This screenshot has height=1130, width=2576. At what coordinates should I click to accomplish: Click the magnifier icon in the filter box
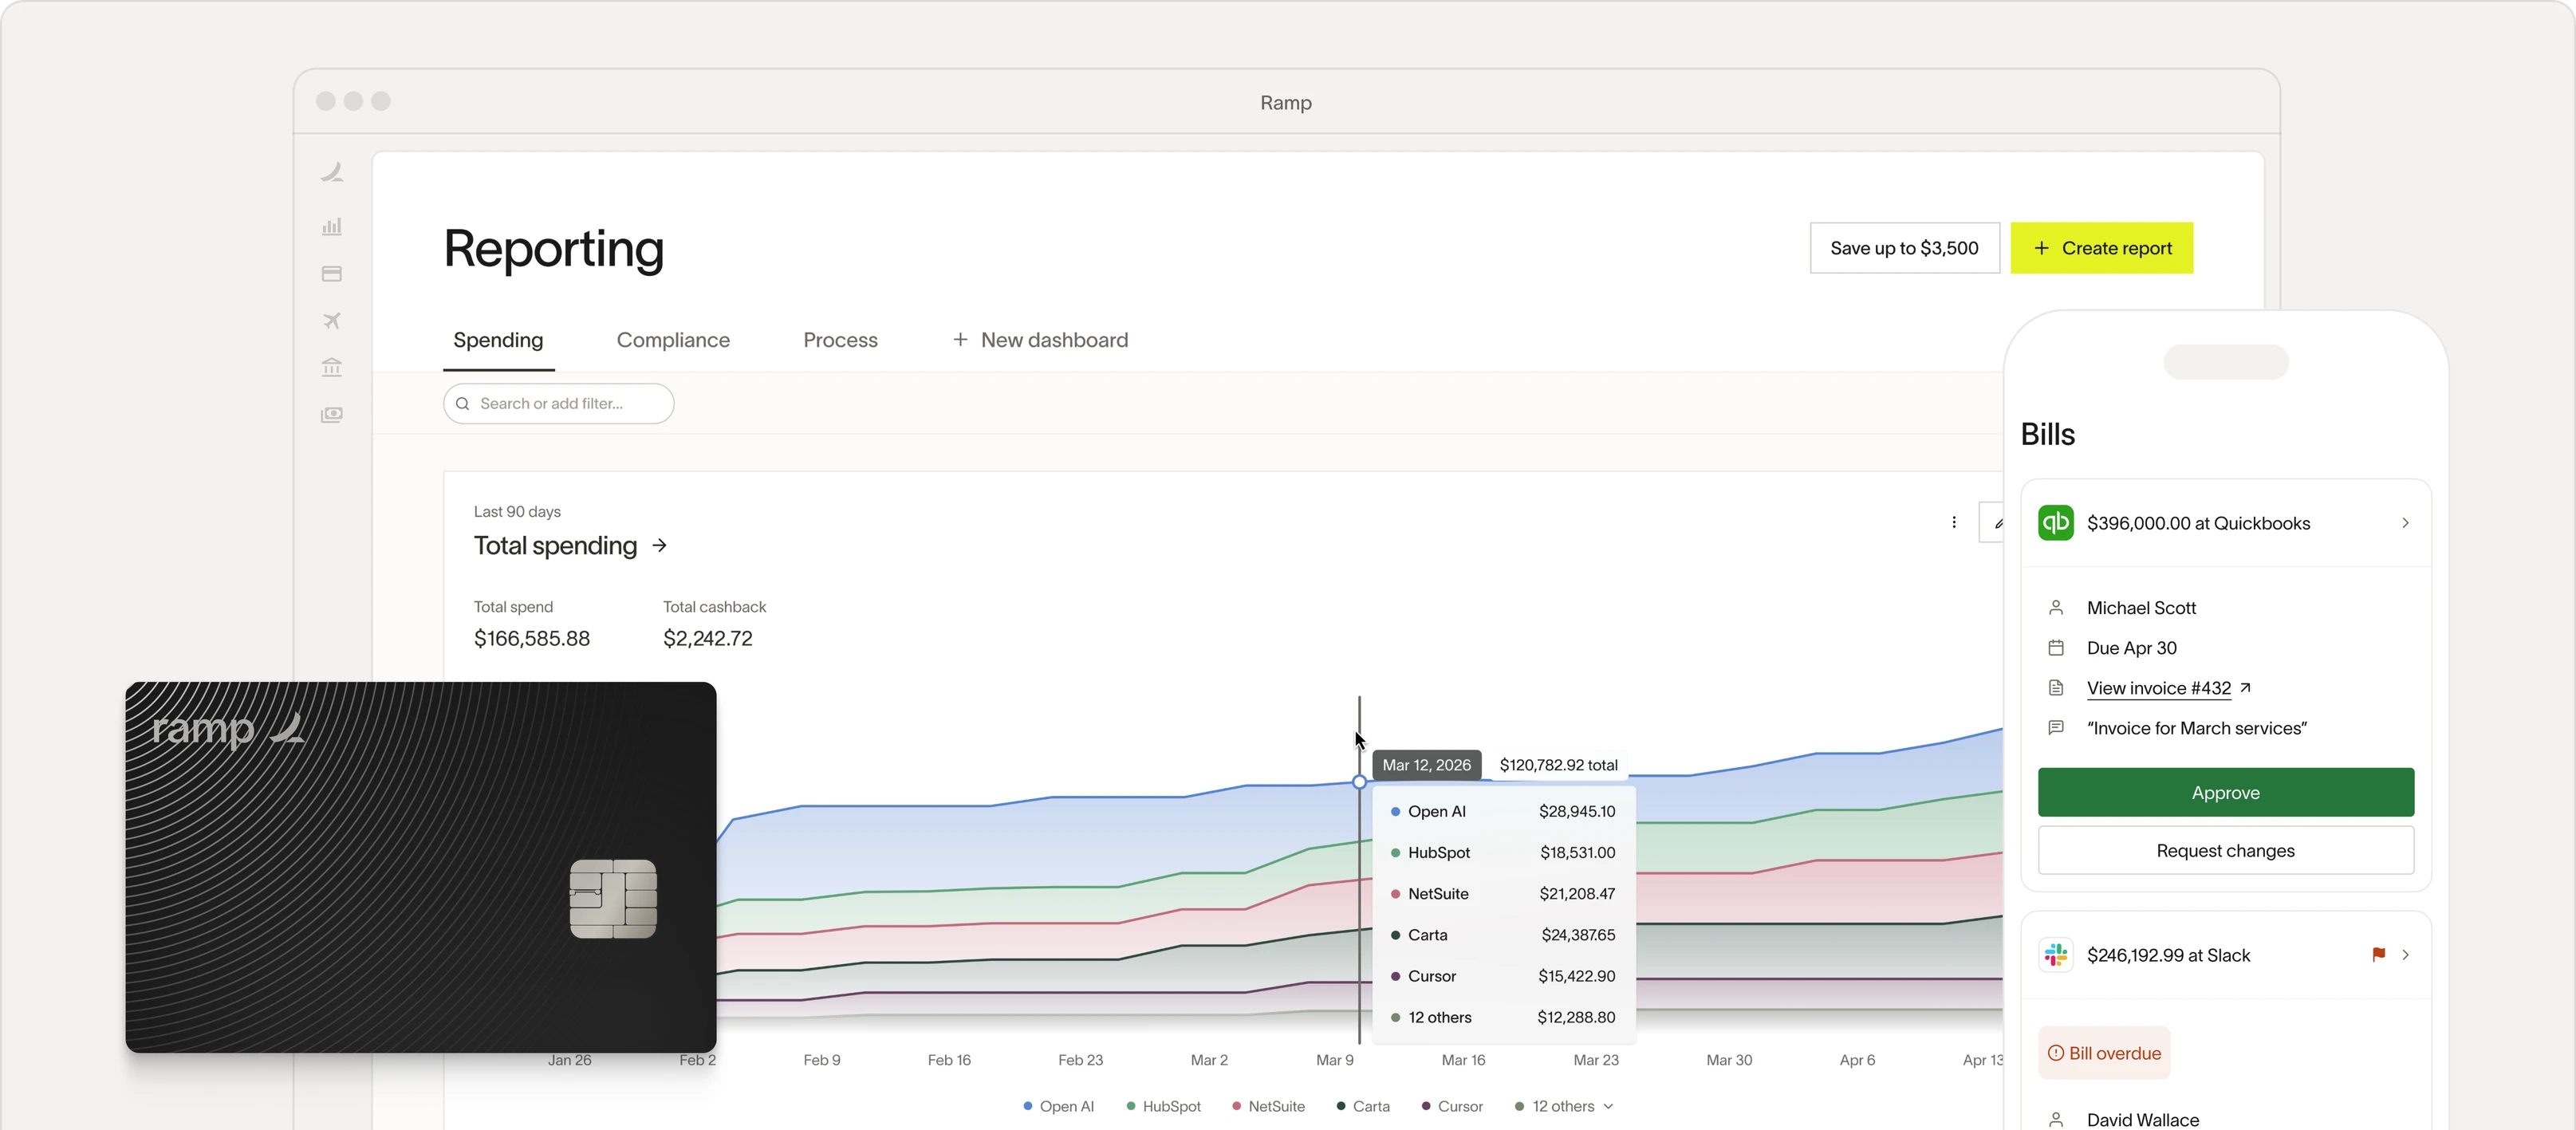(x=462, y=403)
